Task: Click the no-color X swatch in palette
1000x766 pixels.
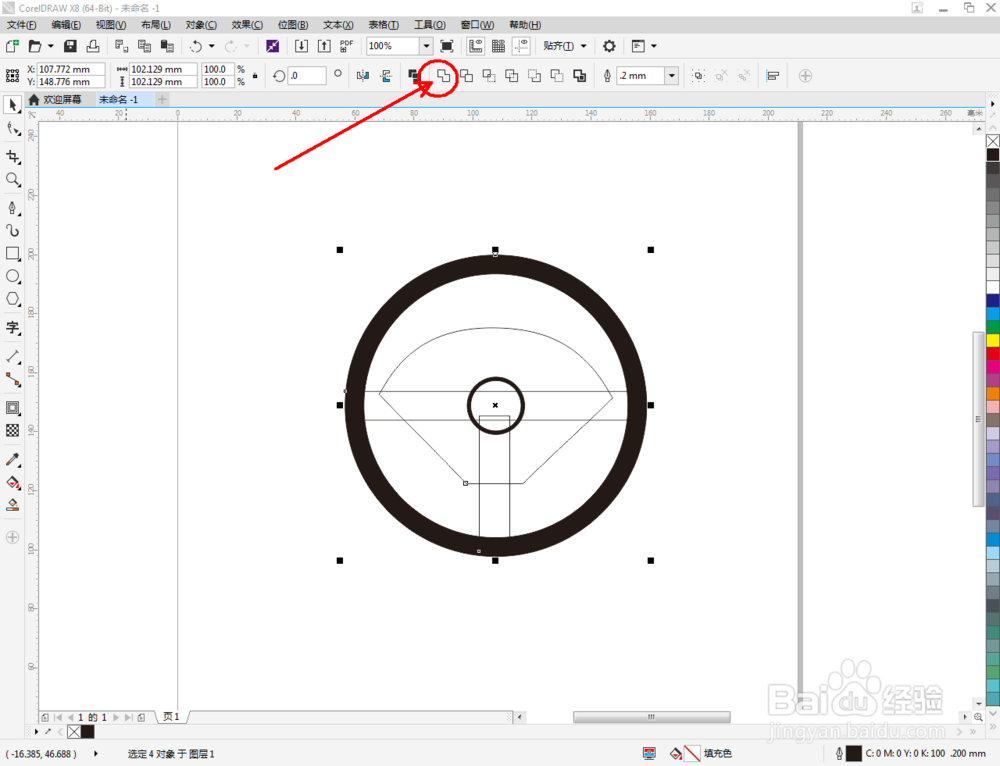Action: [x=993, y=141]
